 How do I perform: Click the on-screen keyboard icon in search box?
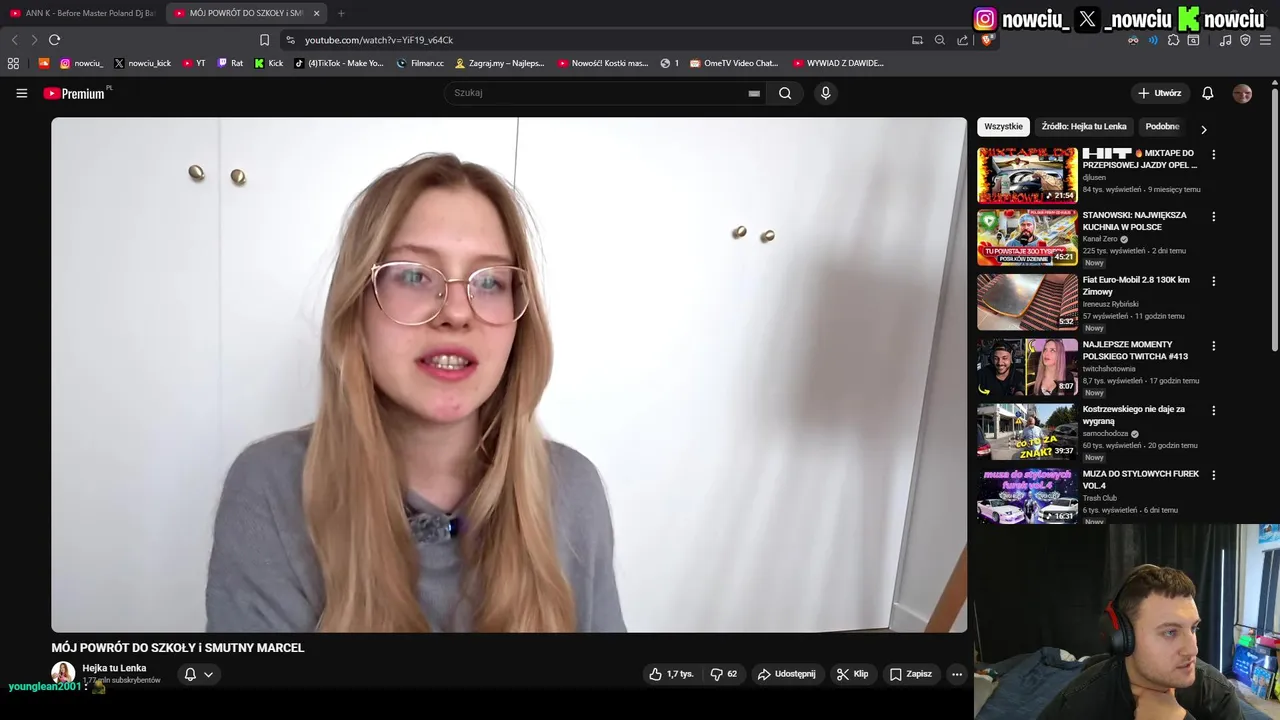(x=754, y=93)
